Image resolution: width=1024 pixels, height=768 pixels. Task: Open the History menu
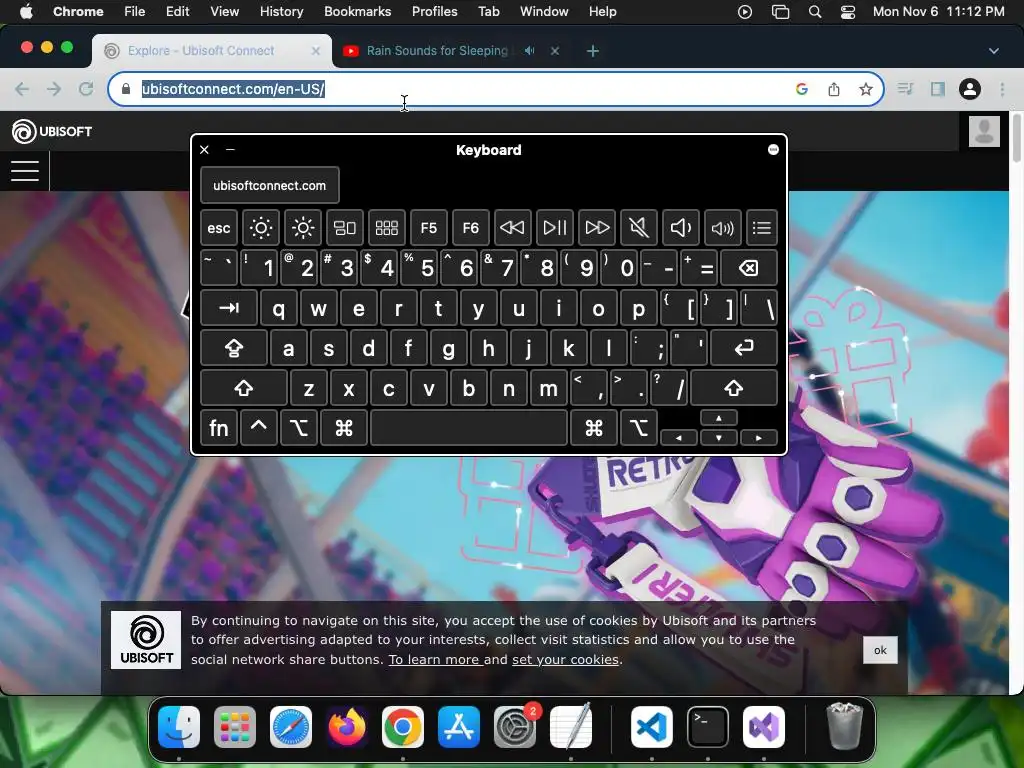point(281,11)
